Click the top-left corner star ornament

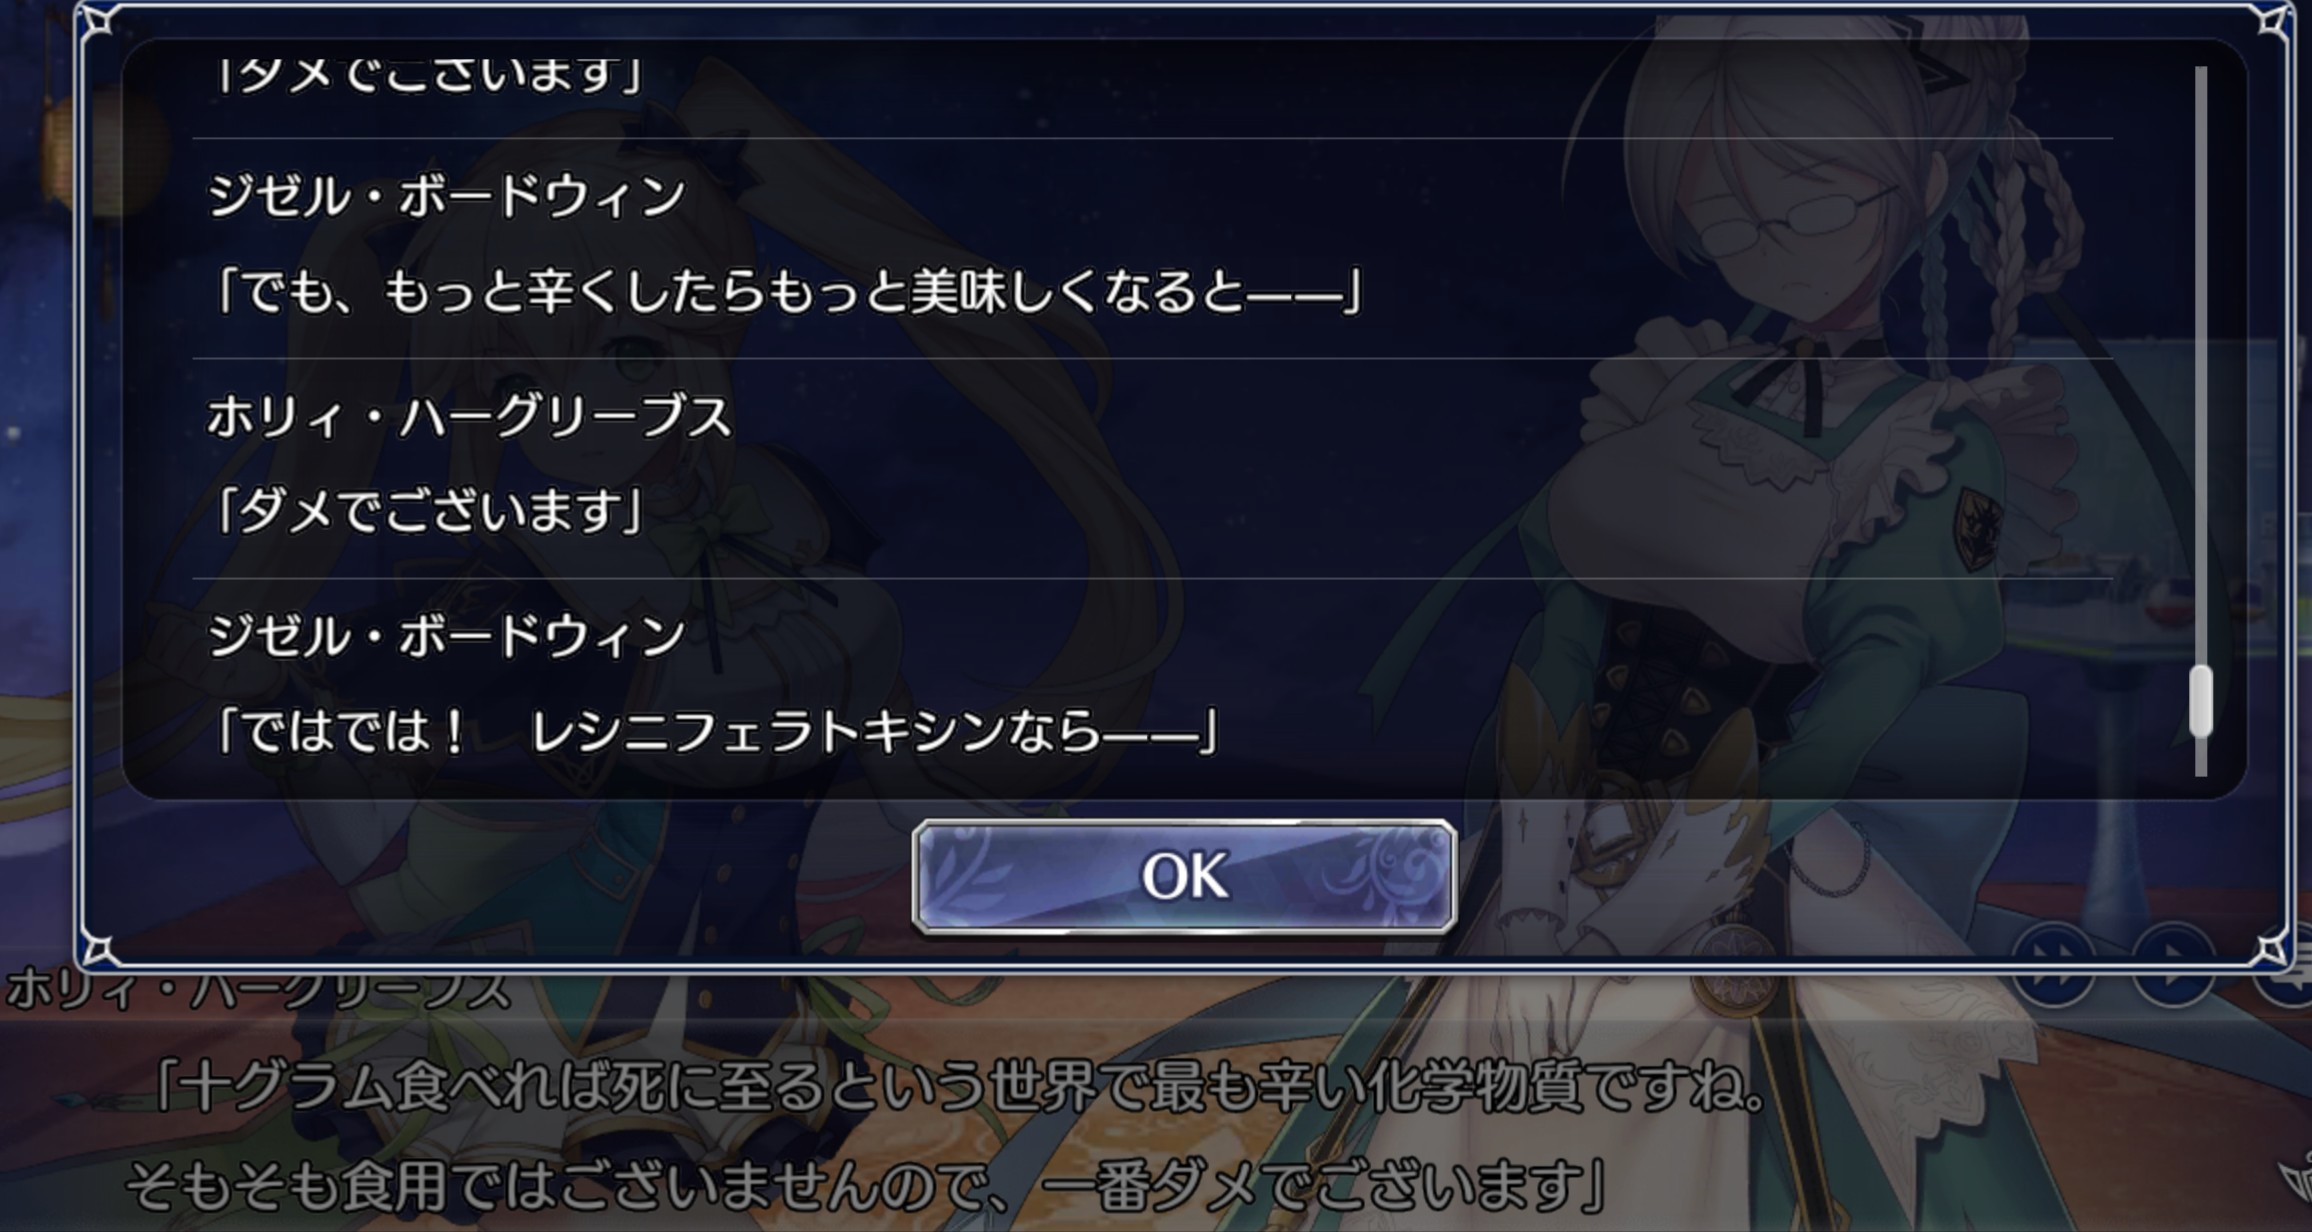tap(98, 22)
